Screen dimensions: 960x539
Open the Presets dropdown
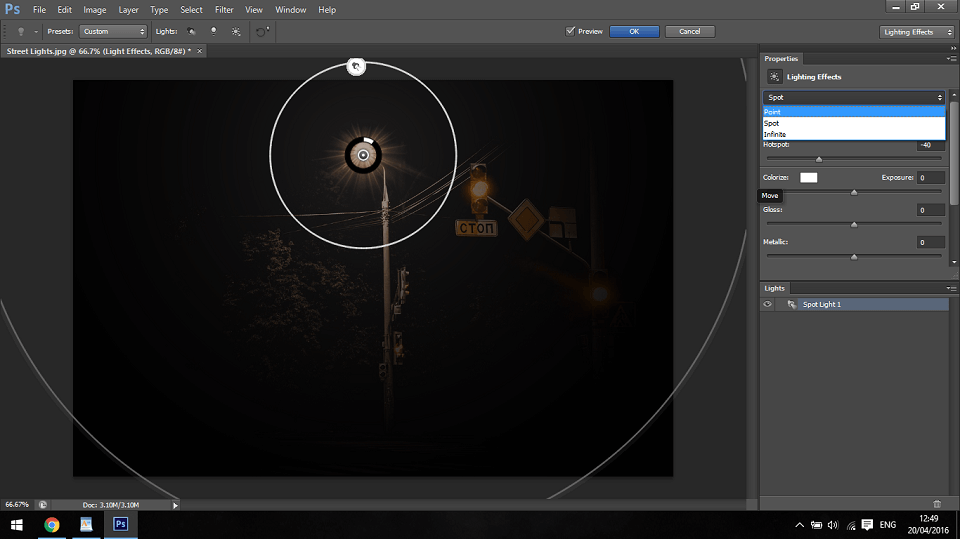pyautogui.click(x=112, y=31)
